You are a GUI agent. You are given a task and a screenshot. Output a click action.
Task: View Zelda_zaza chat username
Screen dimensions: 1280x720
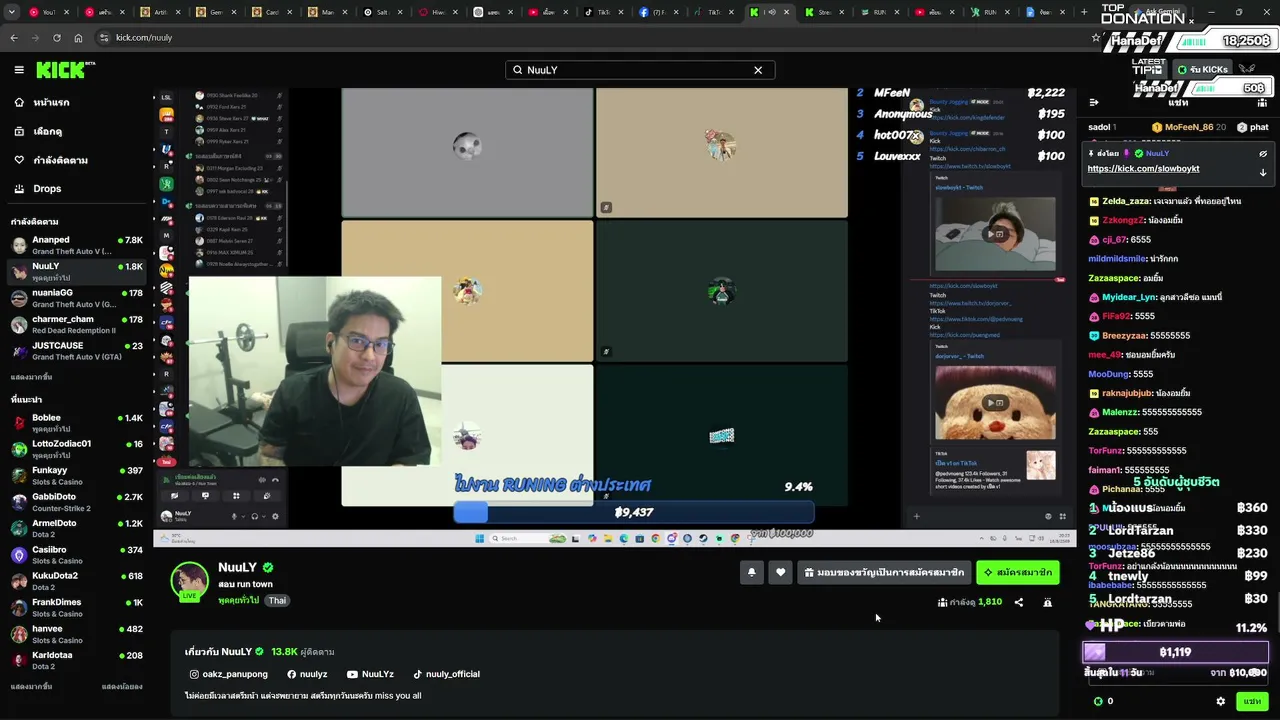tap(1126, 201)
